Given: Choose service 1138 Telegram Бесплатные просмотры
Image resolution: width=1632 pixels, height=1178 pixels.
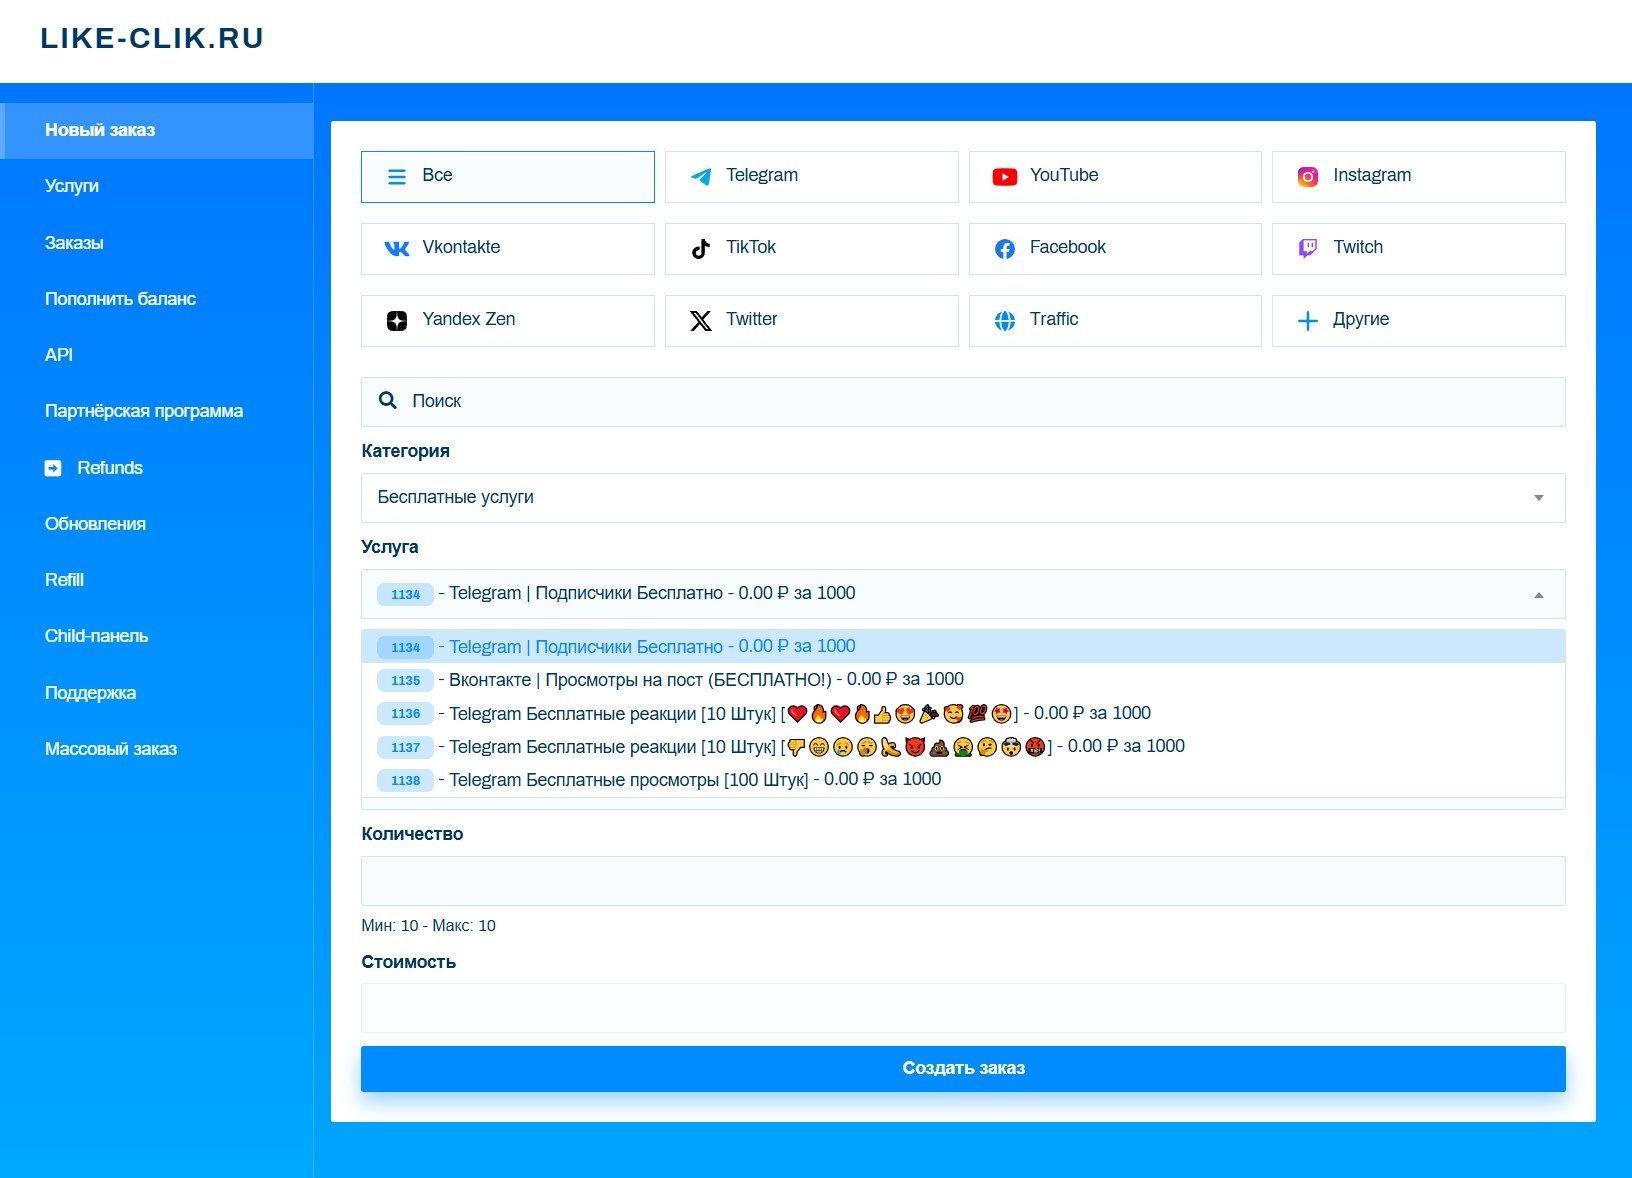Looking at the screenshot, I should [690, 780].
